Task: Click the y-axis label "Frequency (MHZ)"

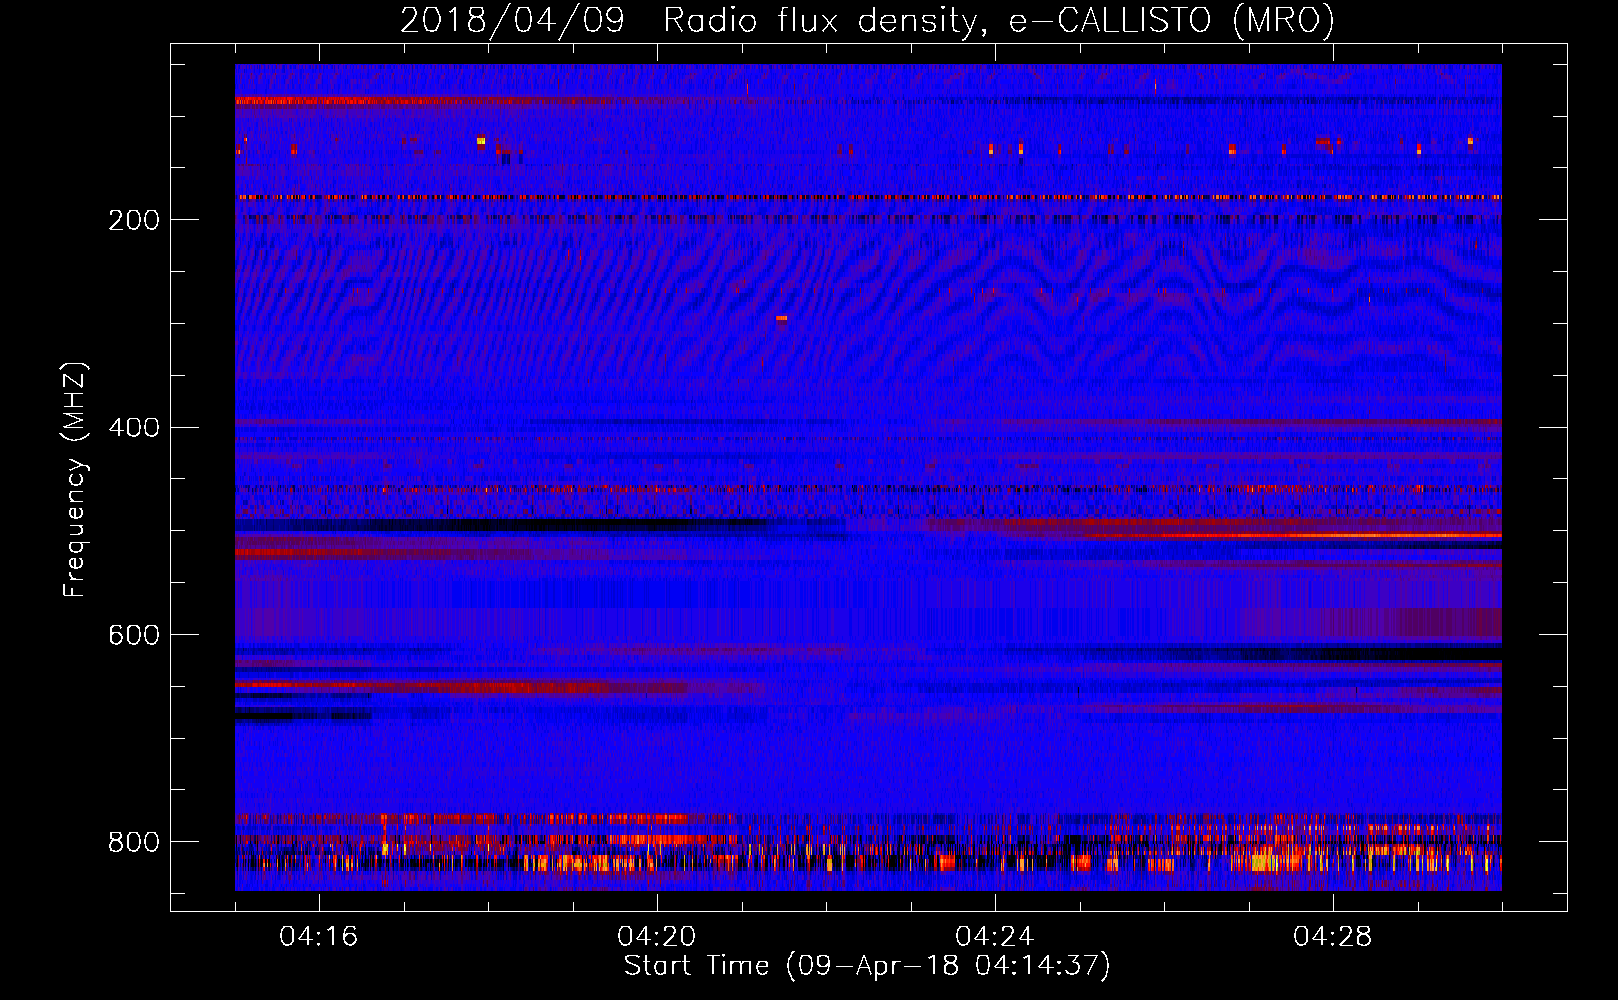Action: [x=74, y=480]
